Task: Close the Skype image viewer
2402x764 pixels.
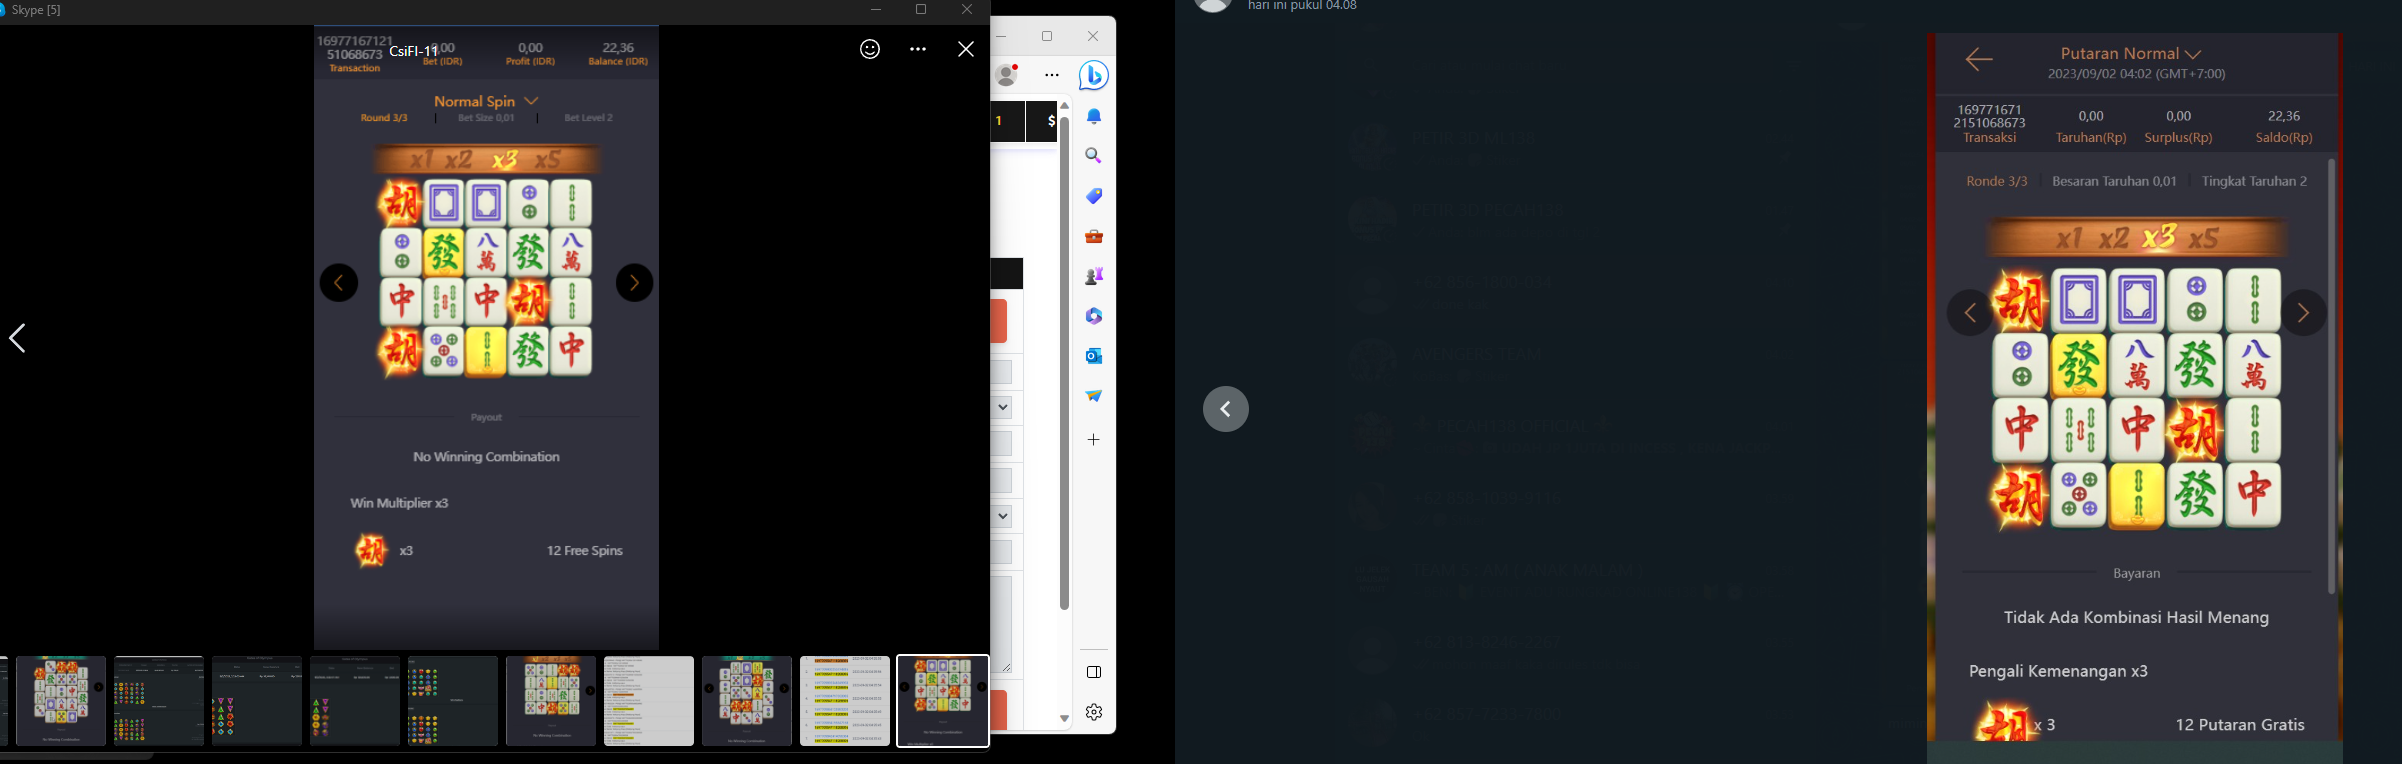Action: (966, 49)
